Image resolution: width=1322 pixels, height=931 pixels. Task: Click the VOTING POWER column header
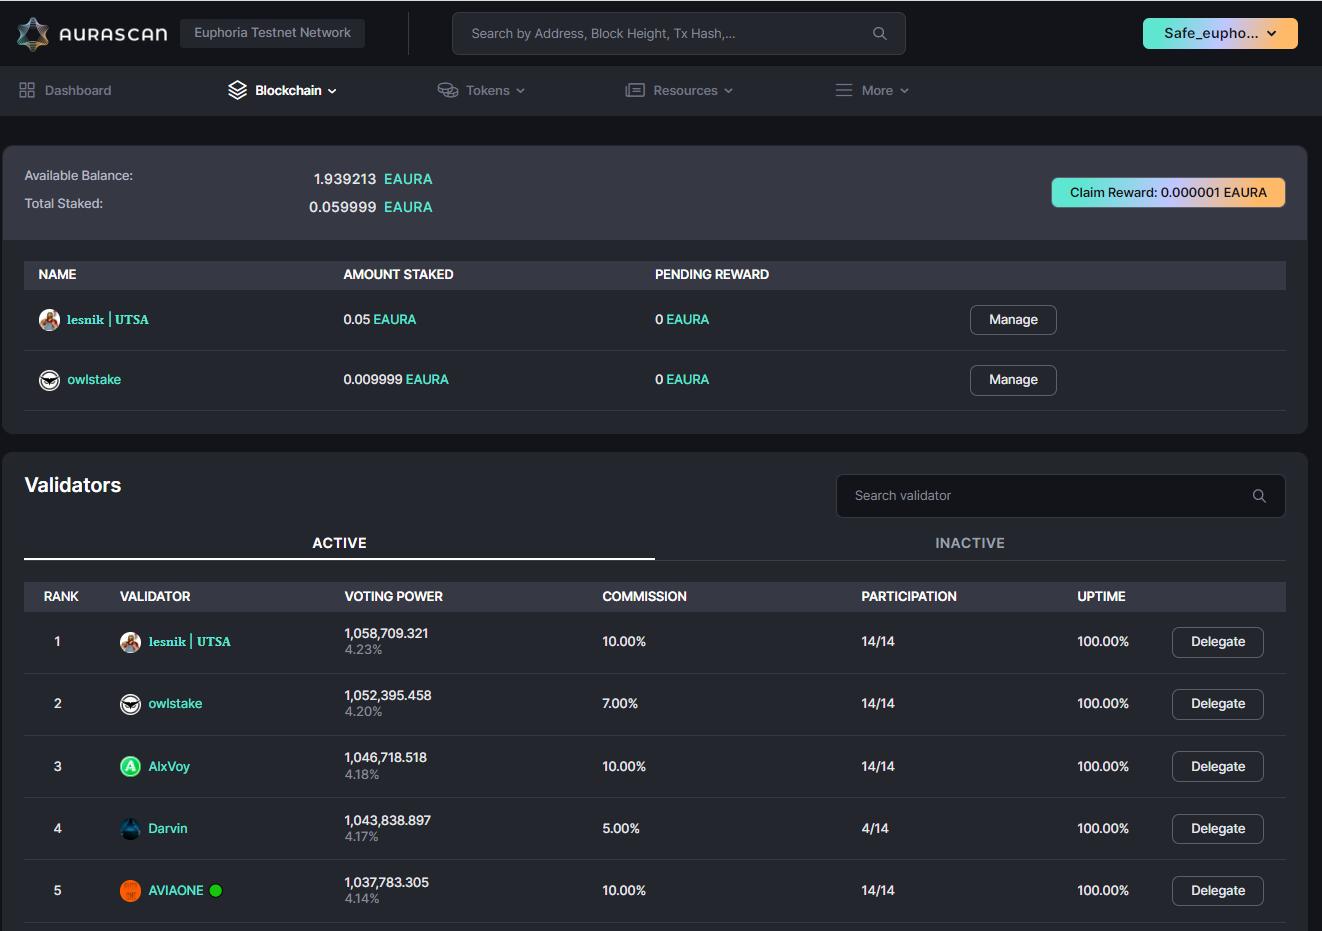point(393,597)
